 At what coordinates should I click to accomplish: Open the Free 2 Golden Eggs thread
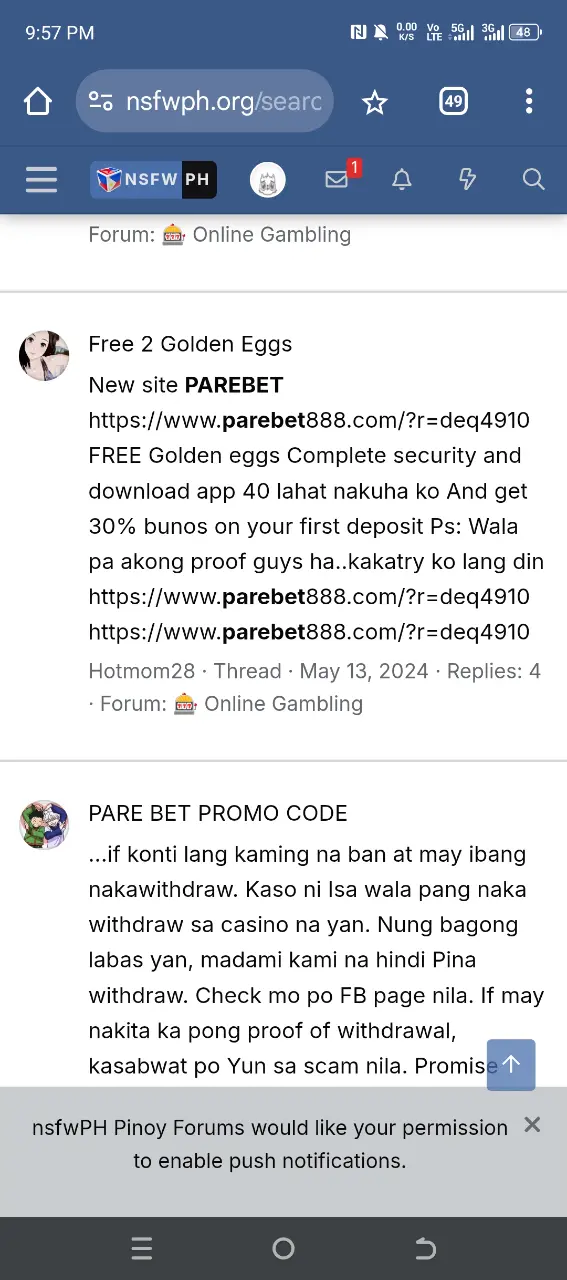pyautogui.click(x=190, y=344)
